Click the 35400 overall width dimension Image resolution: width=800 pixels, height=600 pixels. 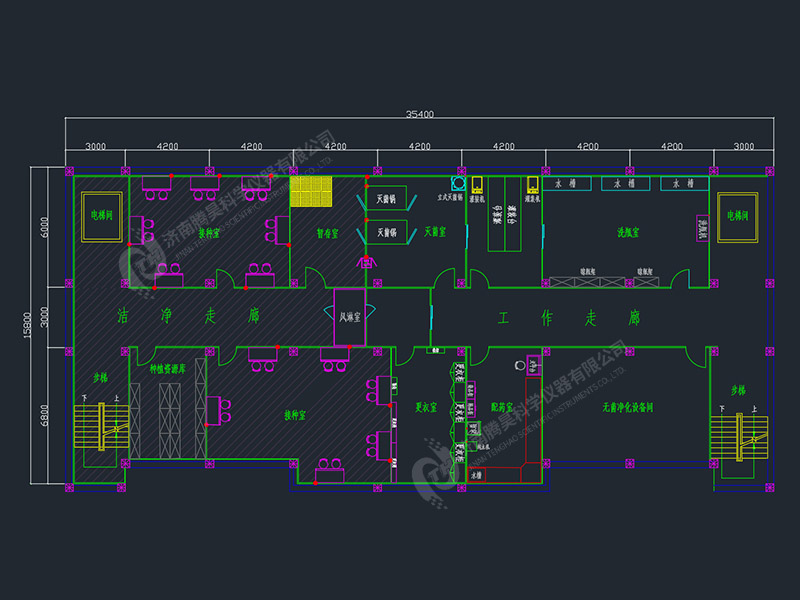tap(419, 114)
